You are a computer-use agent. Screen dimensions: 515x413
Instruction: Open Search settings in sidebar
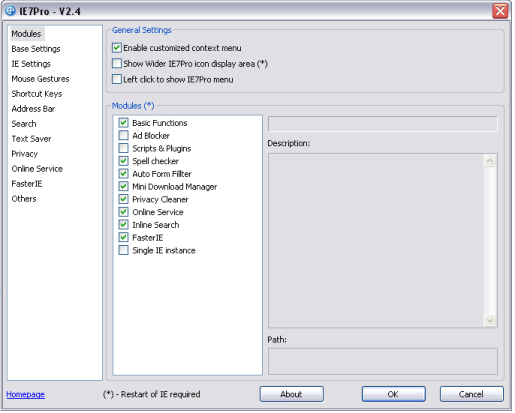[x=24, y=124]
